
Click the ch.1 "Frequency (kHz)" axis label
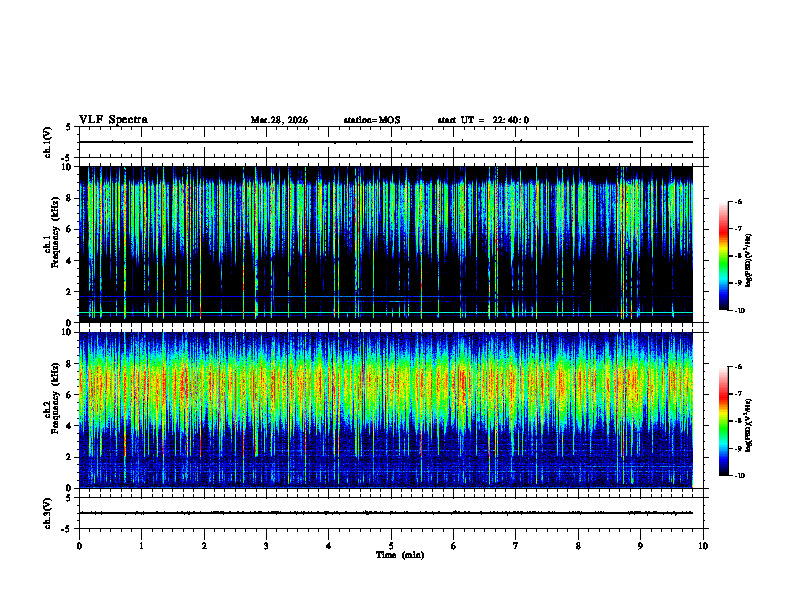pyautogui.click(x=55, y=232)
